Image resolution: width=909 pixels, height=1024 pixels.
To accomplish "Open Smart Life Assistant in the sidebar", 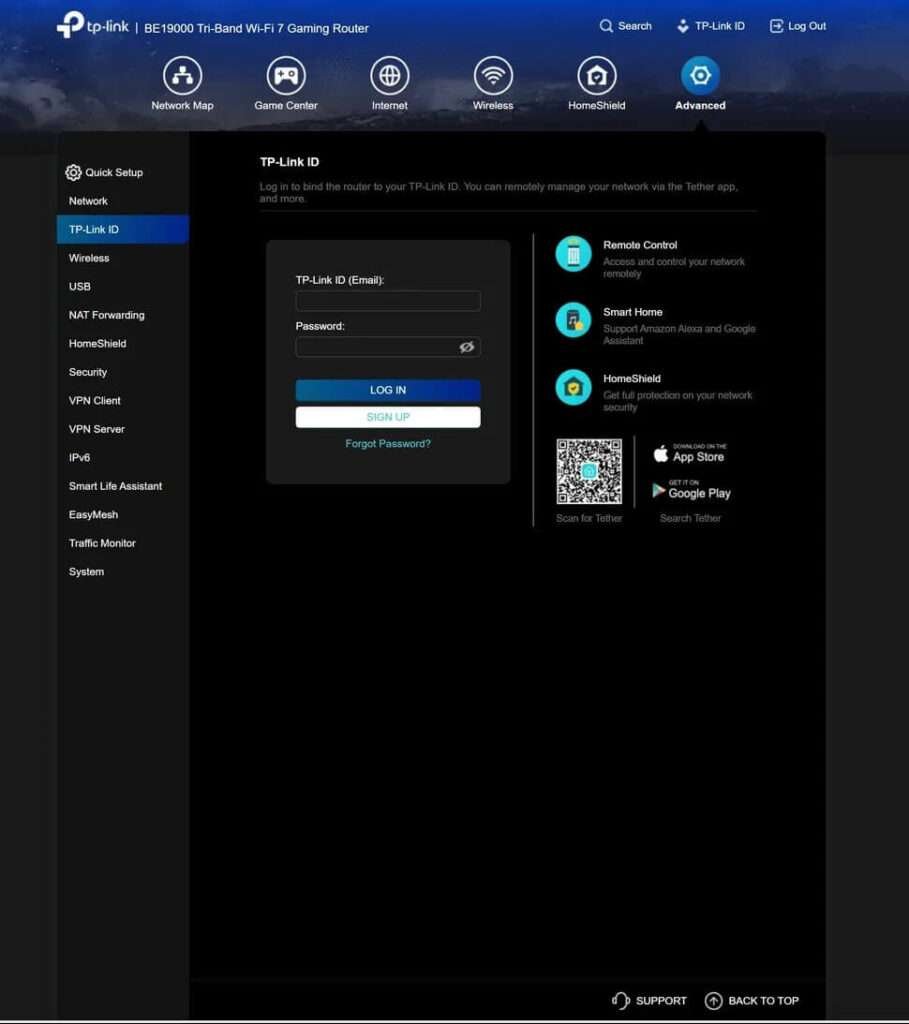I will pos(123,486).
